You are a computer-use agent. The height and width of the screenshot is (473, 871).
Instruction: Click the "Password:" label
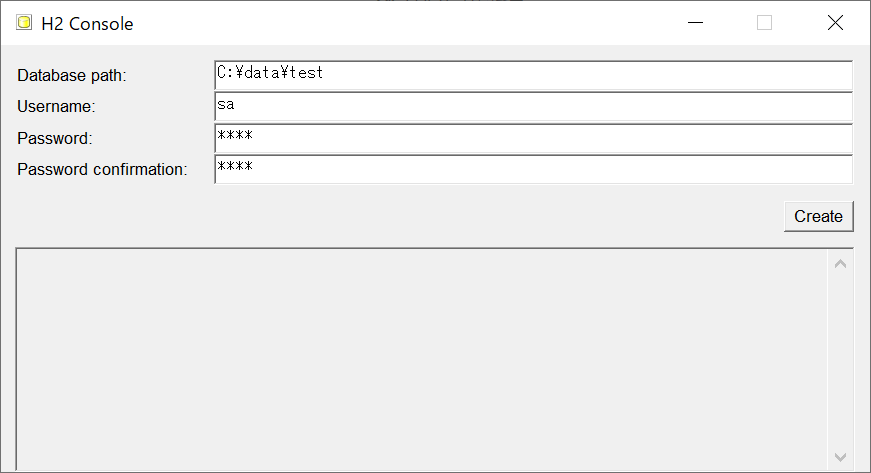click(x=54, y=138)
